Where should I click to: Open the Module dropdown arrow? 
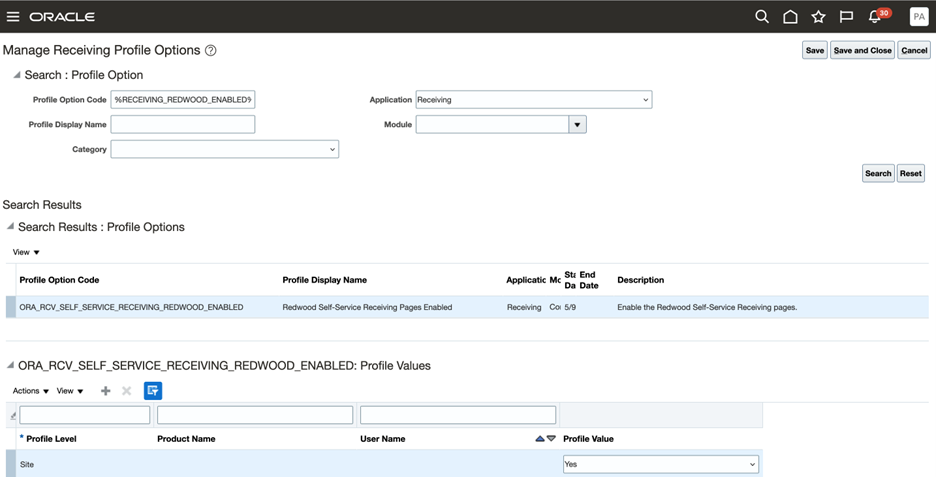(x=577, y=125)
